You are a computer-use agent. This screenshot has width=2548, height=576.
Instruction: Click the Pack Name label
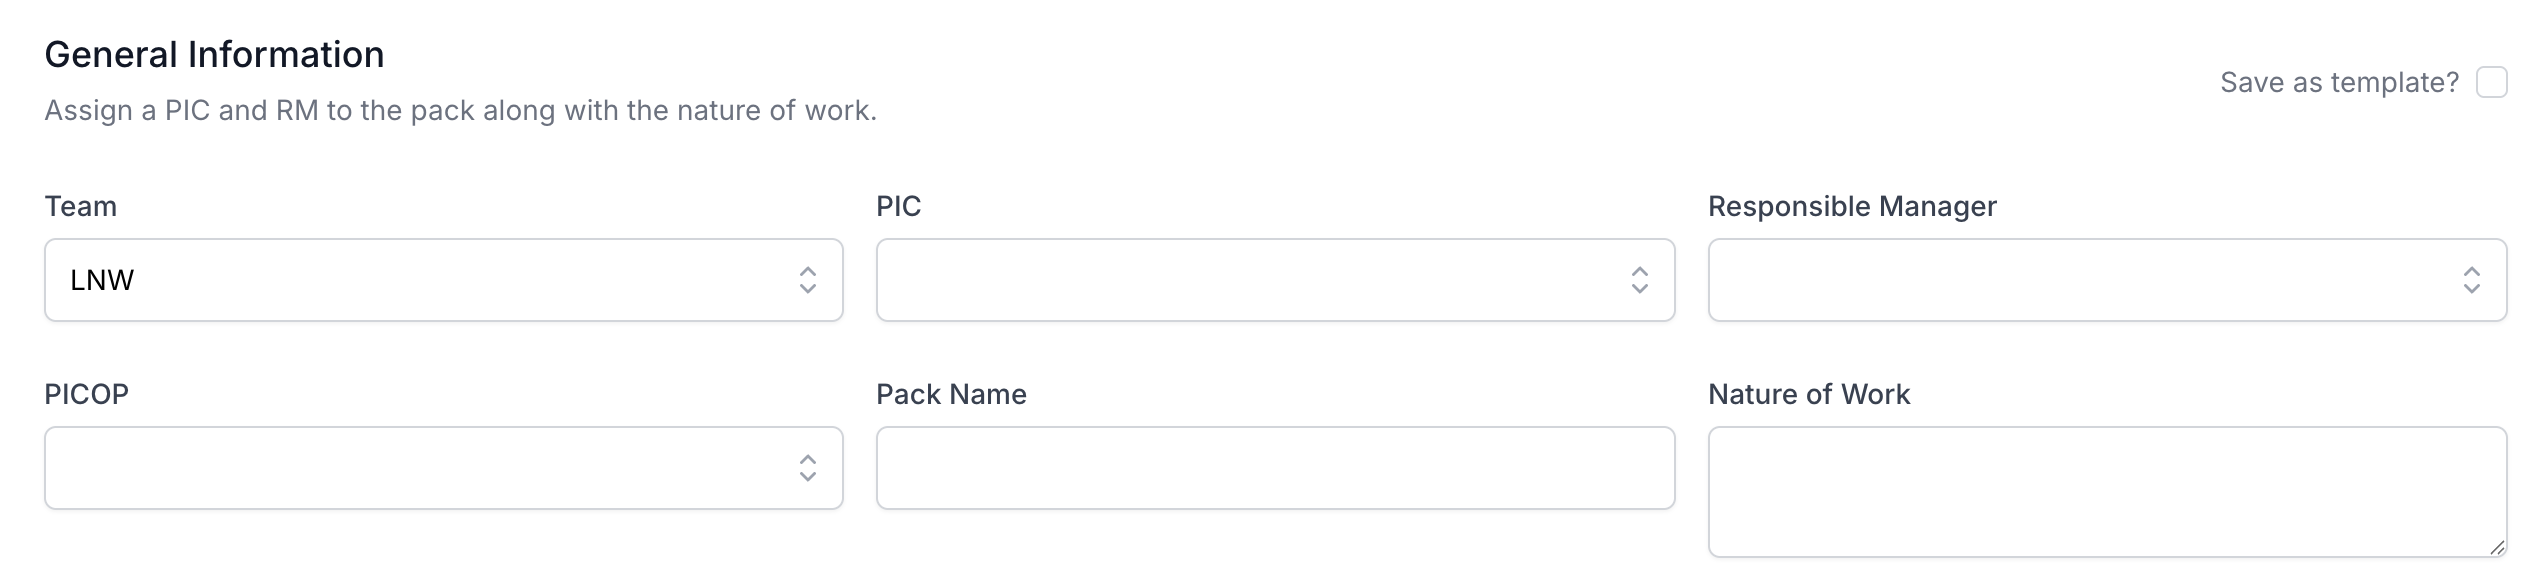pos(951,394)
